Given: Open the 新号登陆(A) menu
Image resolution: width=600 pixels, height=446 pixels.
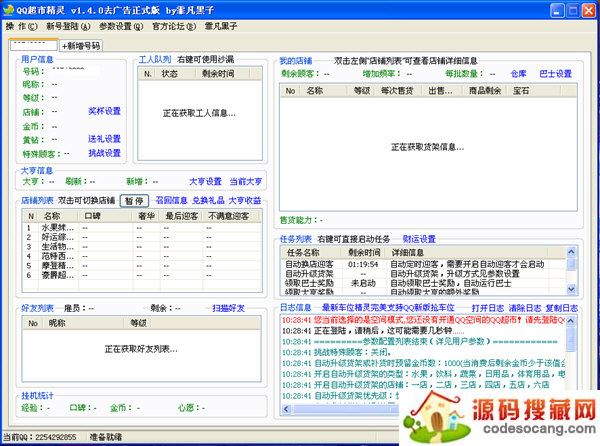Looking at the screenshot, I should pyautogui.click(x=68, y=26).
